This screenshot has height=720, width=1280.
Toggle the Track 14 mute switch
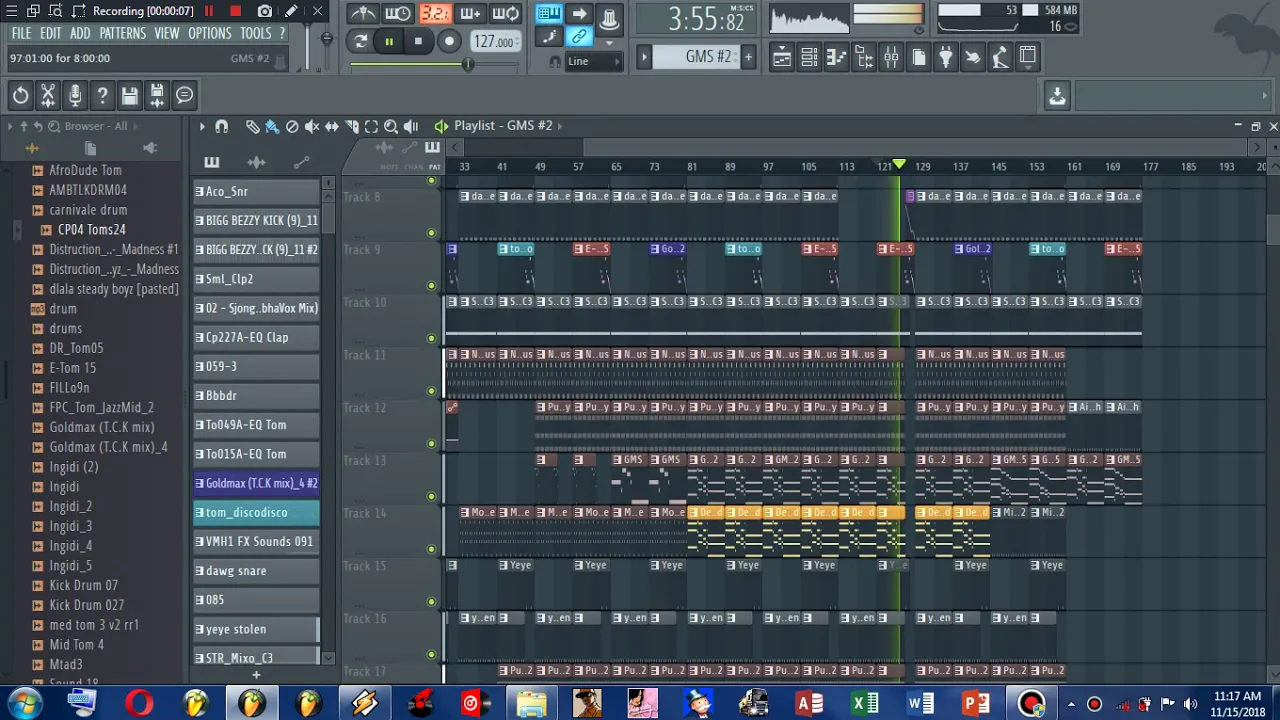(432, 549)
